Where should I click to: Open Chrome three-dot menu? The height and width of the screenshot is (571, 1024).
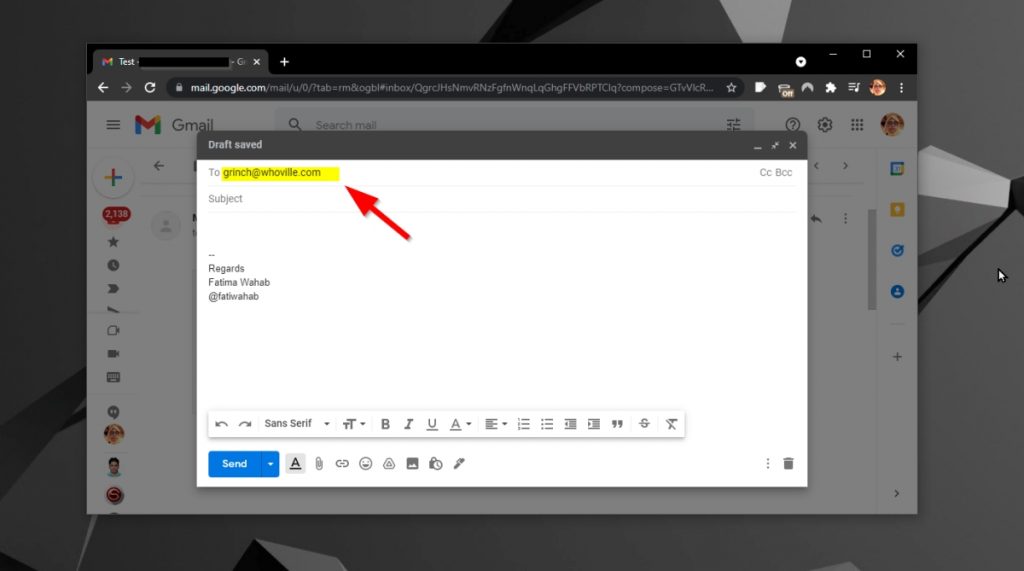[901, 88]
